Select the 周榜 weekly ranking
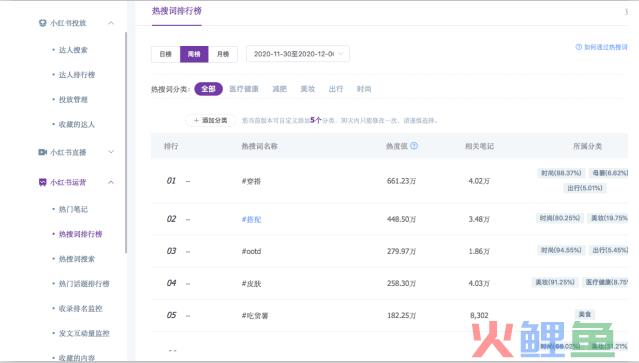This screenshot has width=639, height=363. (x=194, y=54)
